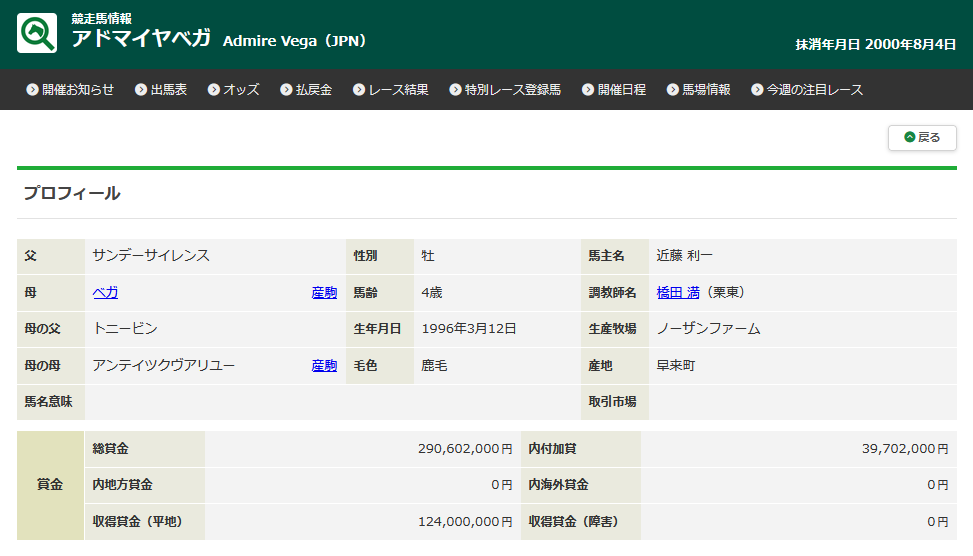Open the 馬場情報 menu item
This screenshot has height=556, width=973.
click(x=699, y=89)
